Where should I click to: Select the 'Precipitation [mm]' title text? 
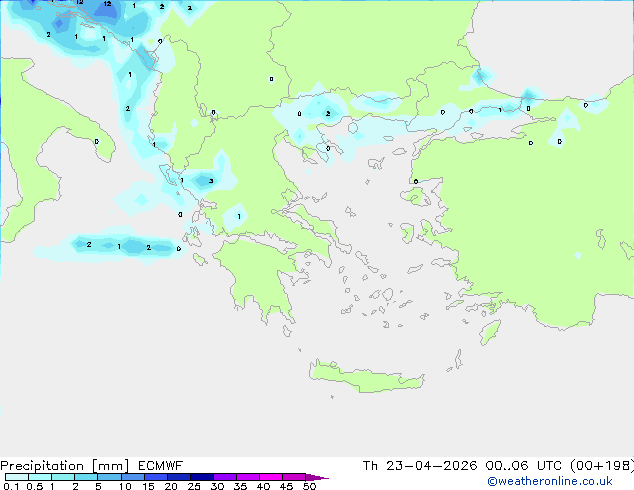point(65,466)
